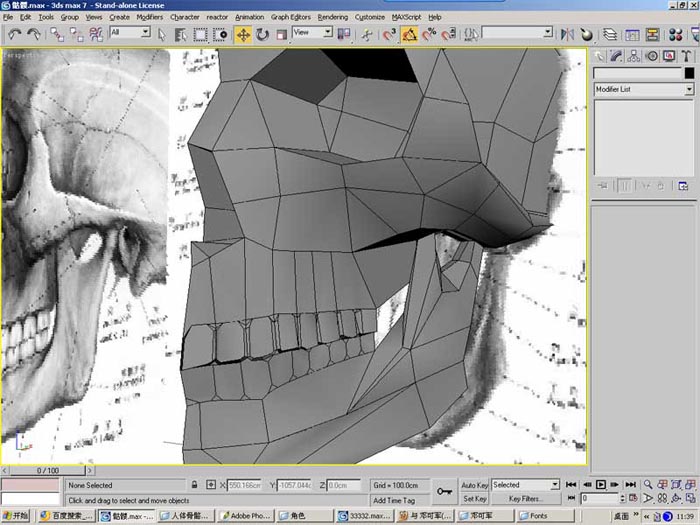Viewport: 700px width, 525px height.
Task: Toggle Window/Crossing selection icon
Action: [x=220, y=34]
